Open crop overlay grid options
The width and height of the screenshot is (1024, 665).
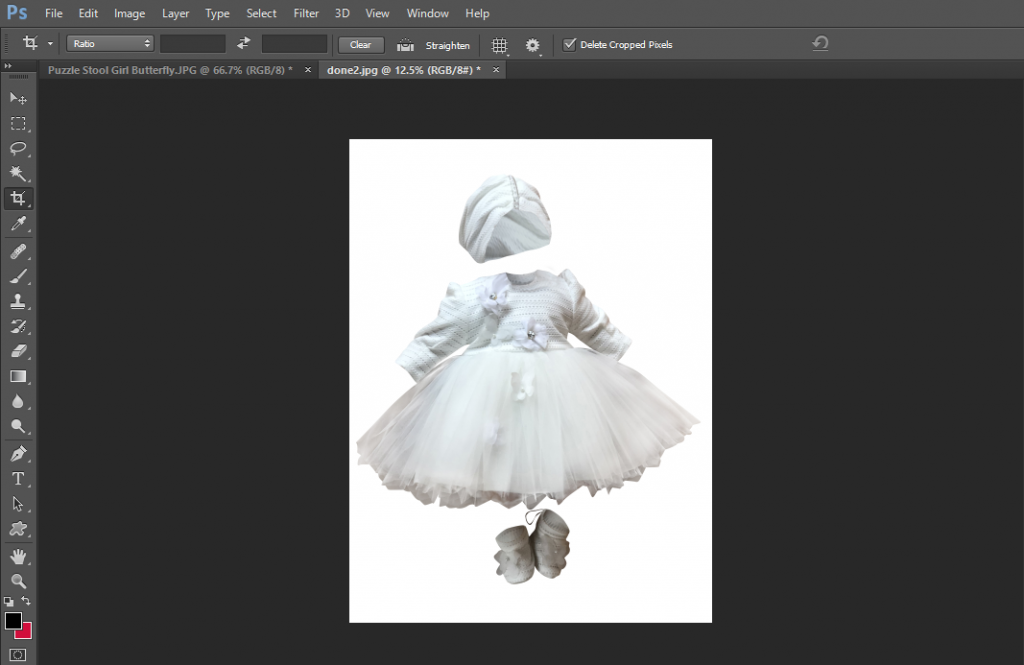[x=497, y=45]
